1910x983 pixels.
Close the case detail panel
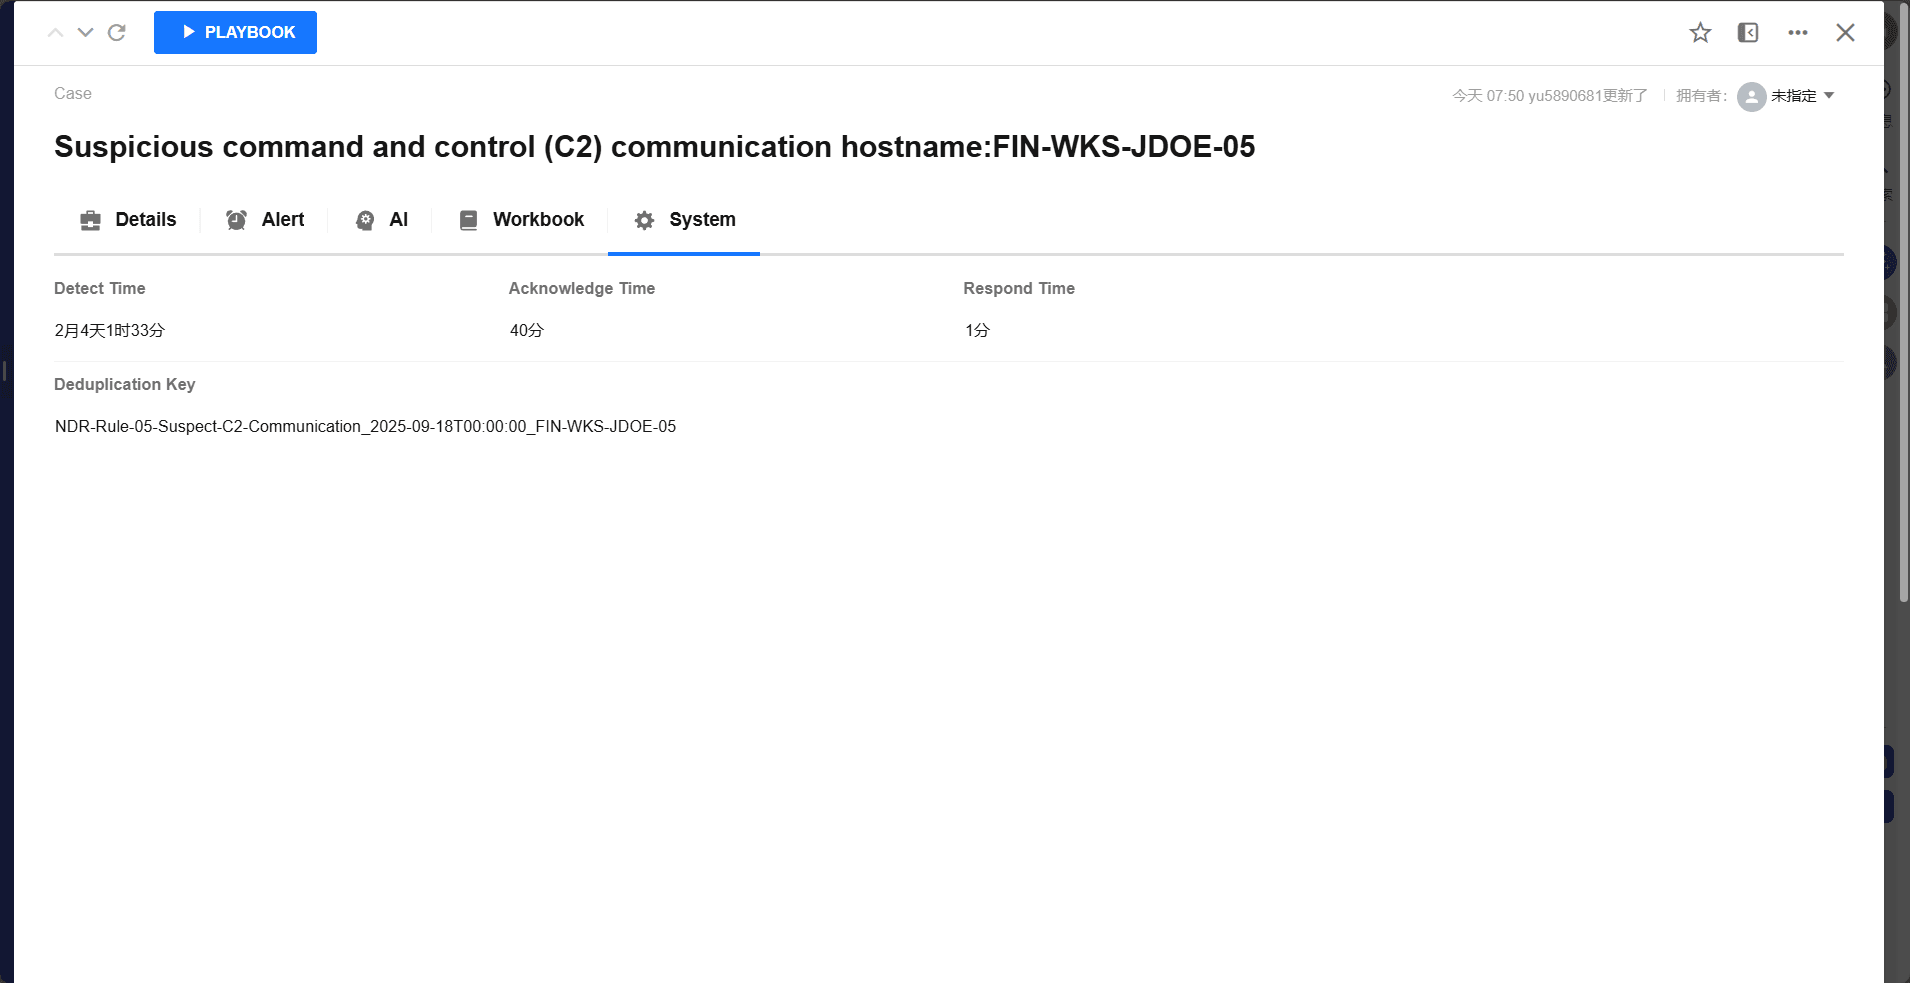[x=1845, y=33]
